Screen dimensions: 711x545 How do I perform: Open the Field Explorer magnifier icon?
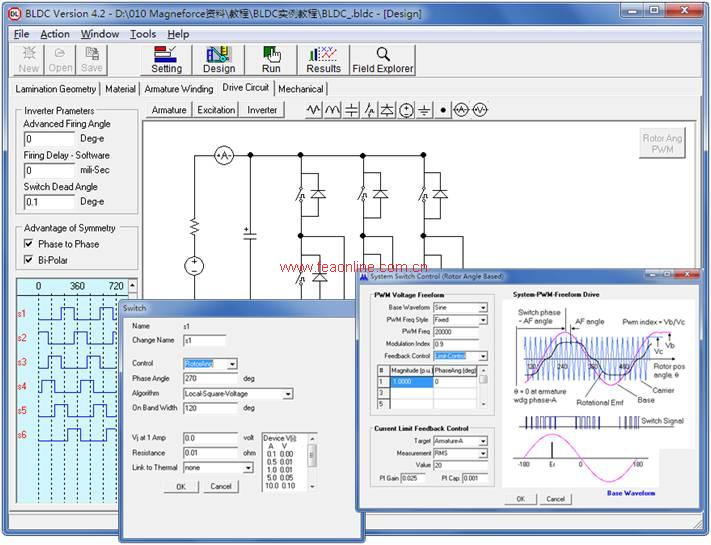coord(382,60)
